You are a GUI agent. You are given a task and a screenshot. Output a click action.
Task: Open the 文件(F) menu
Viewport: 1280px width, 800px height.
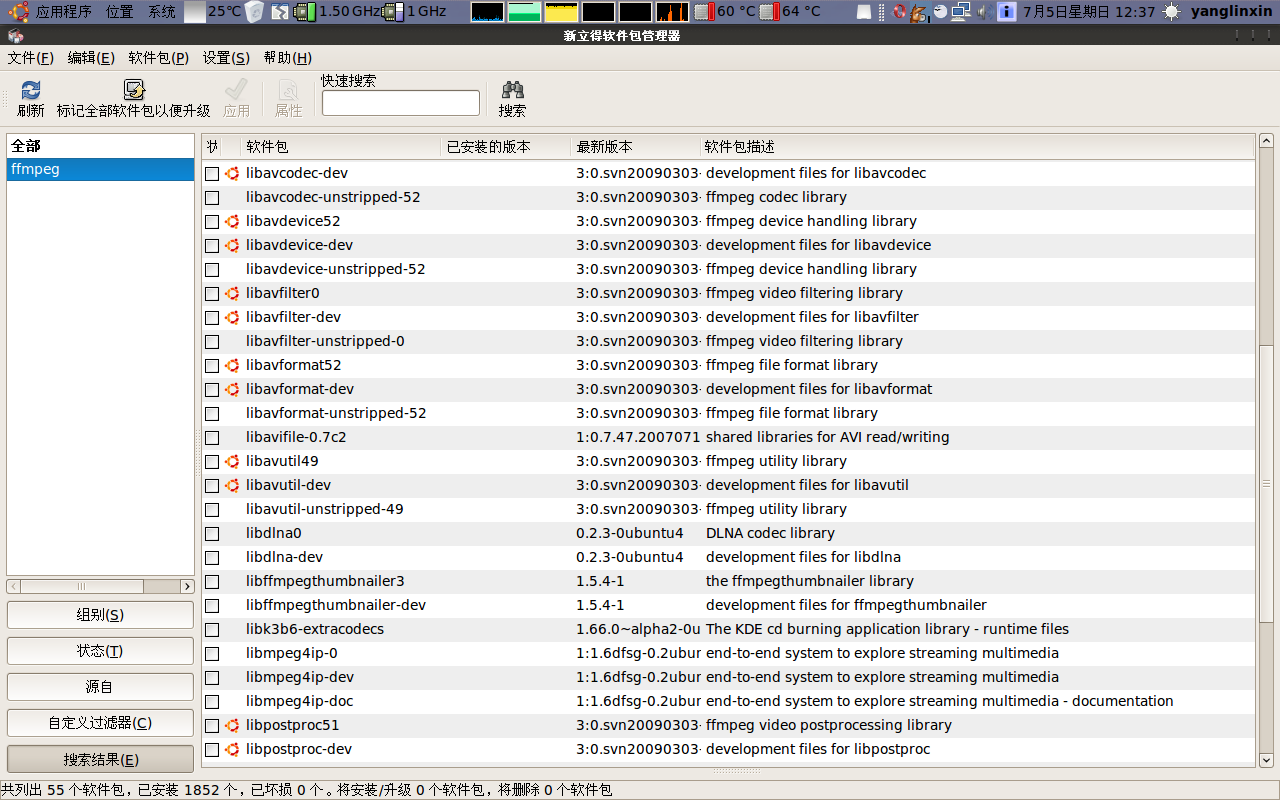[30, 58]
